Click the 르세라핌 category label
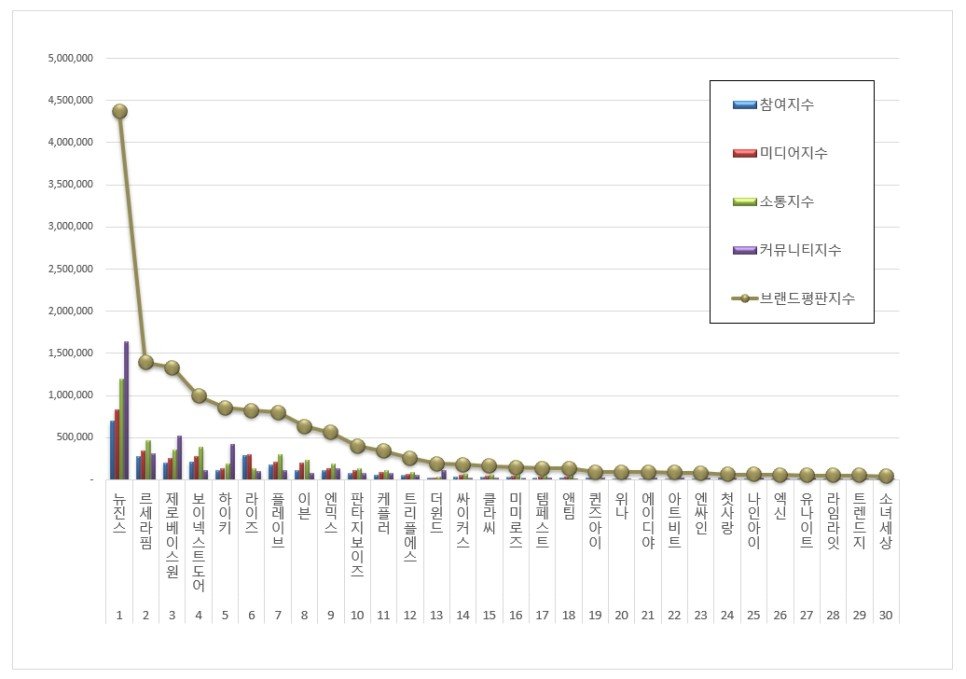This screenshot has width=966, height=679. 146,520
